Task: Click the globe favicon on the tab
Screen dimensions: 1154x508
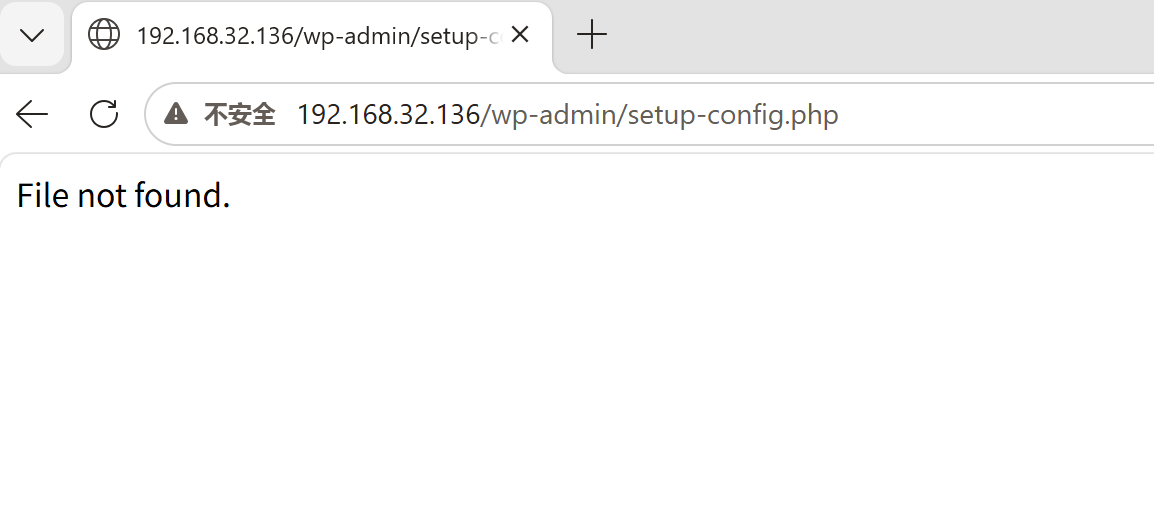Action: click(104, 35)
